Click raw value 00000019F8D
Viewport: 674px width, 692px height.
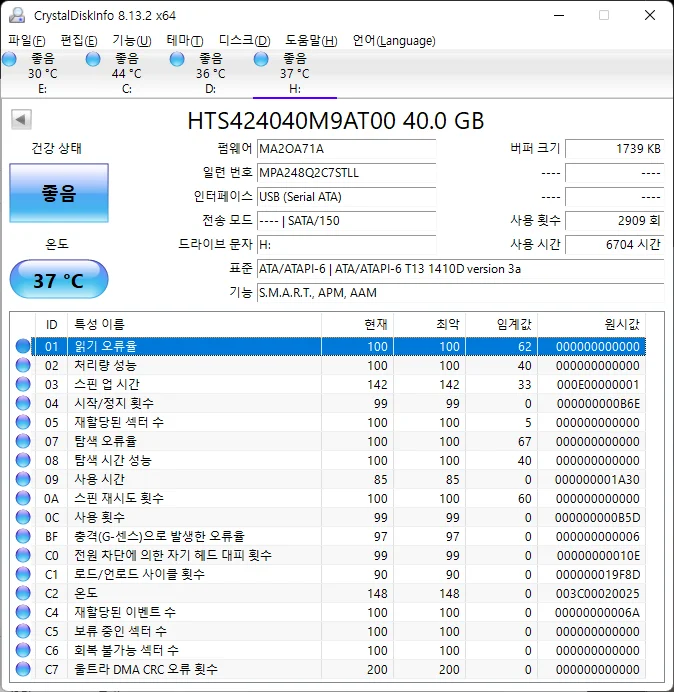pyautogui.click(x=598, y=574)
